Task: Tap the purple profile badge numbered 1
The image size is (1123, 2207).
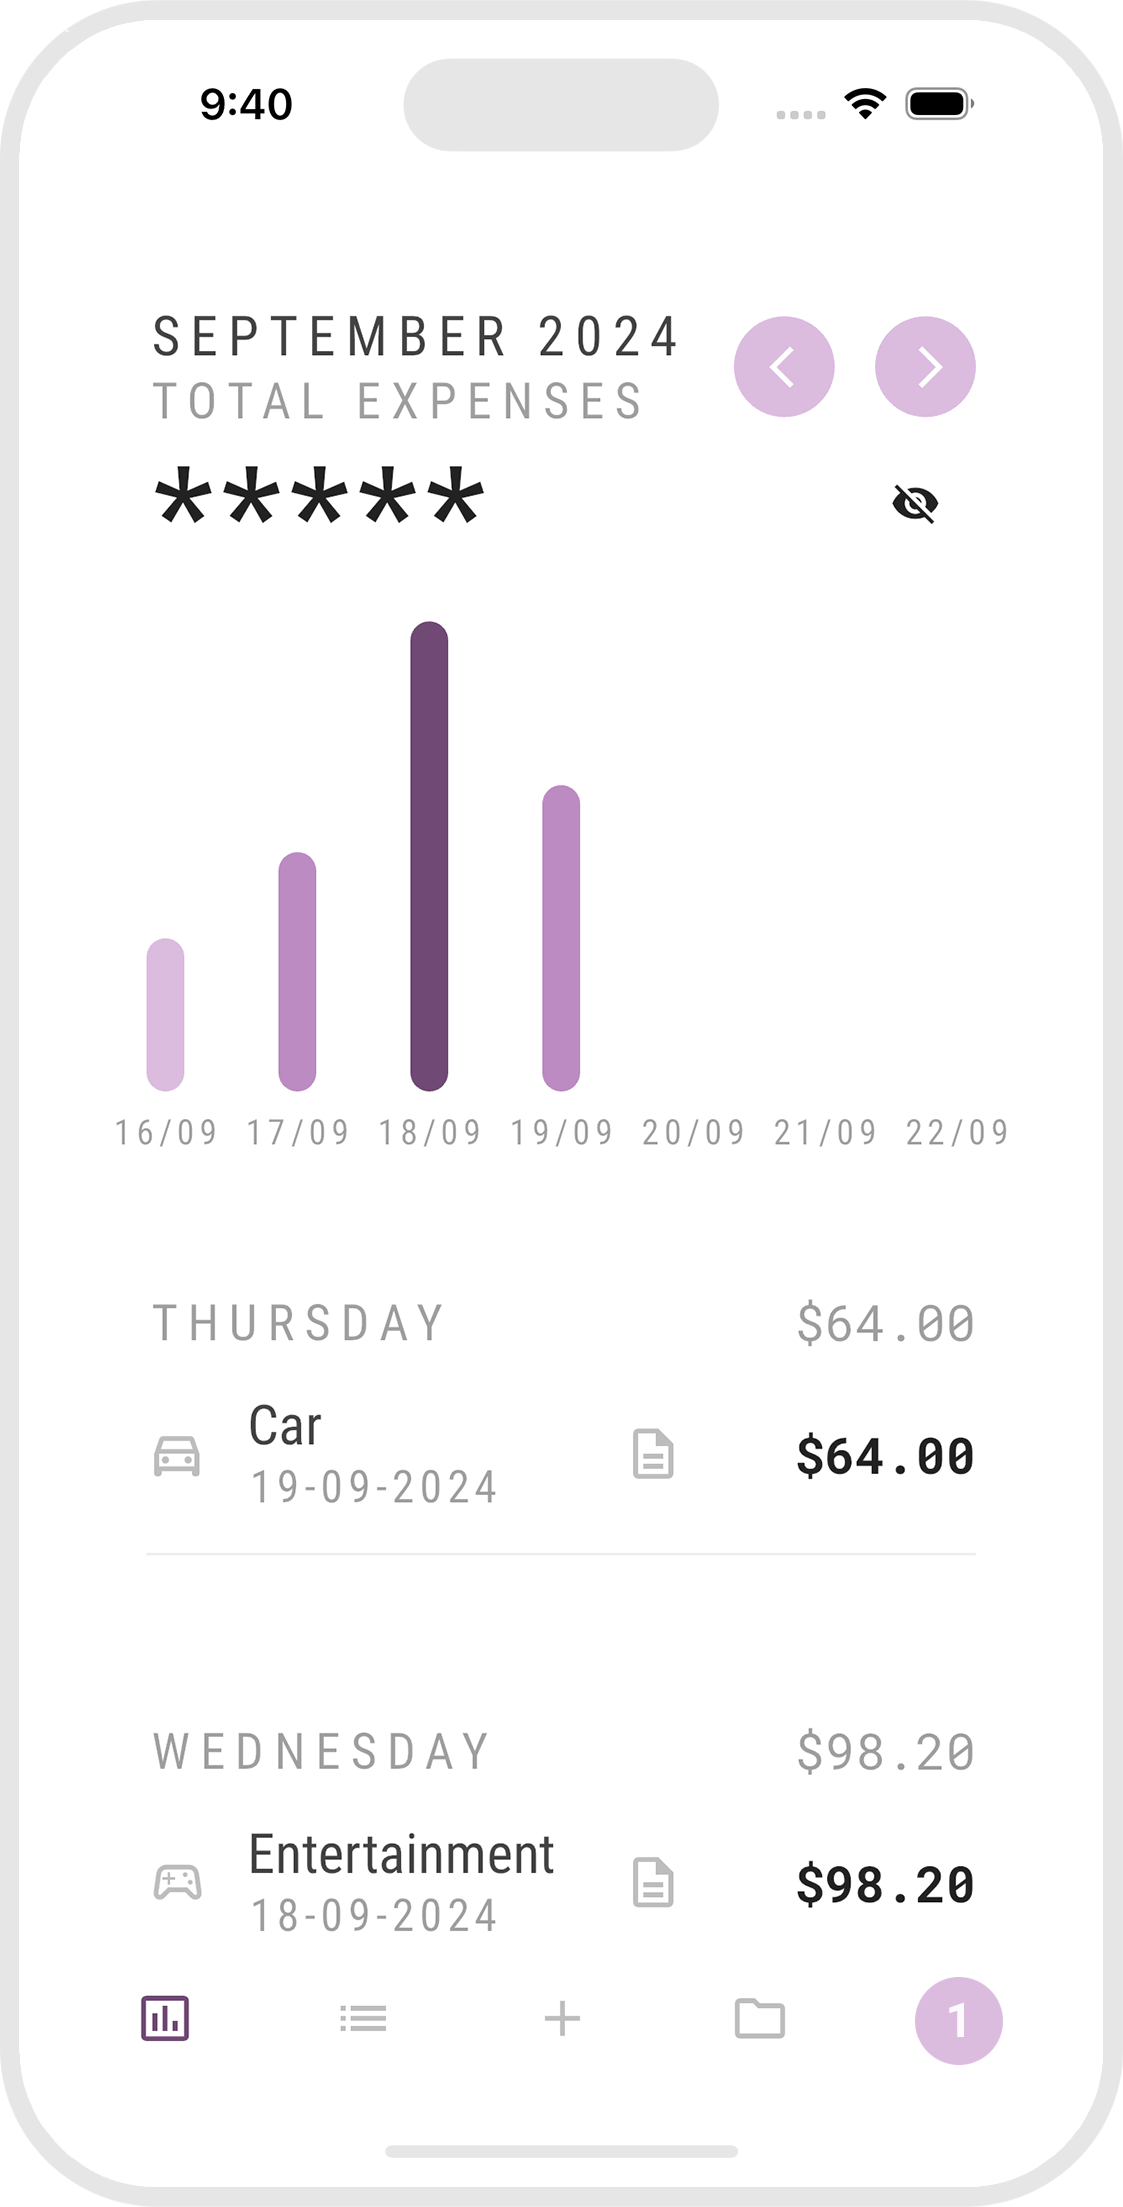Action: click(958, 2020)
